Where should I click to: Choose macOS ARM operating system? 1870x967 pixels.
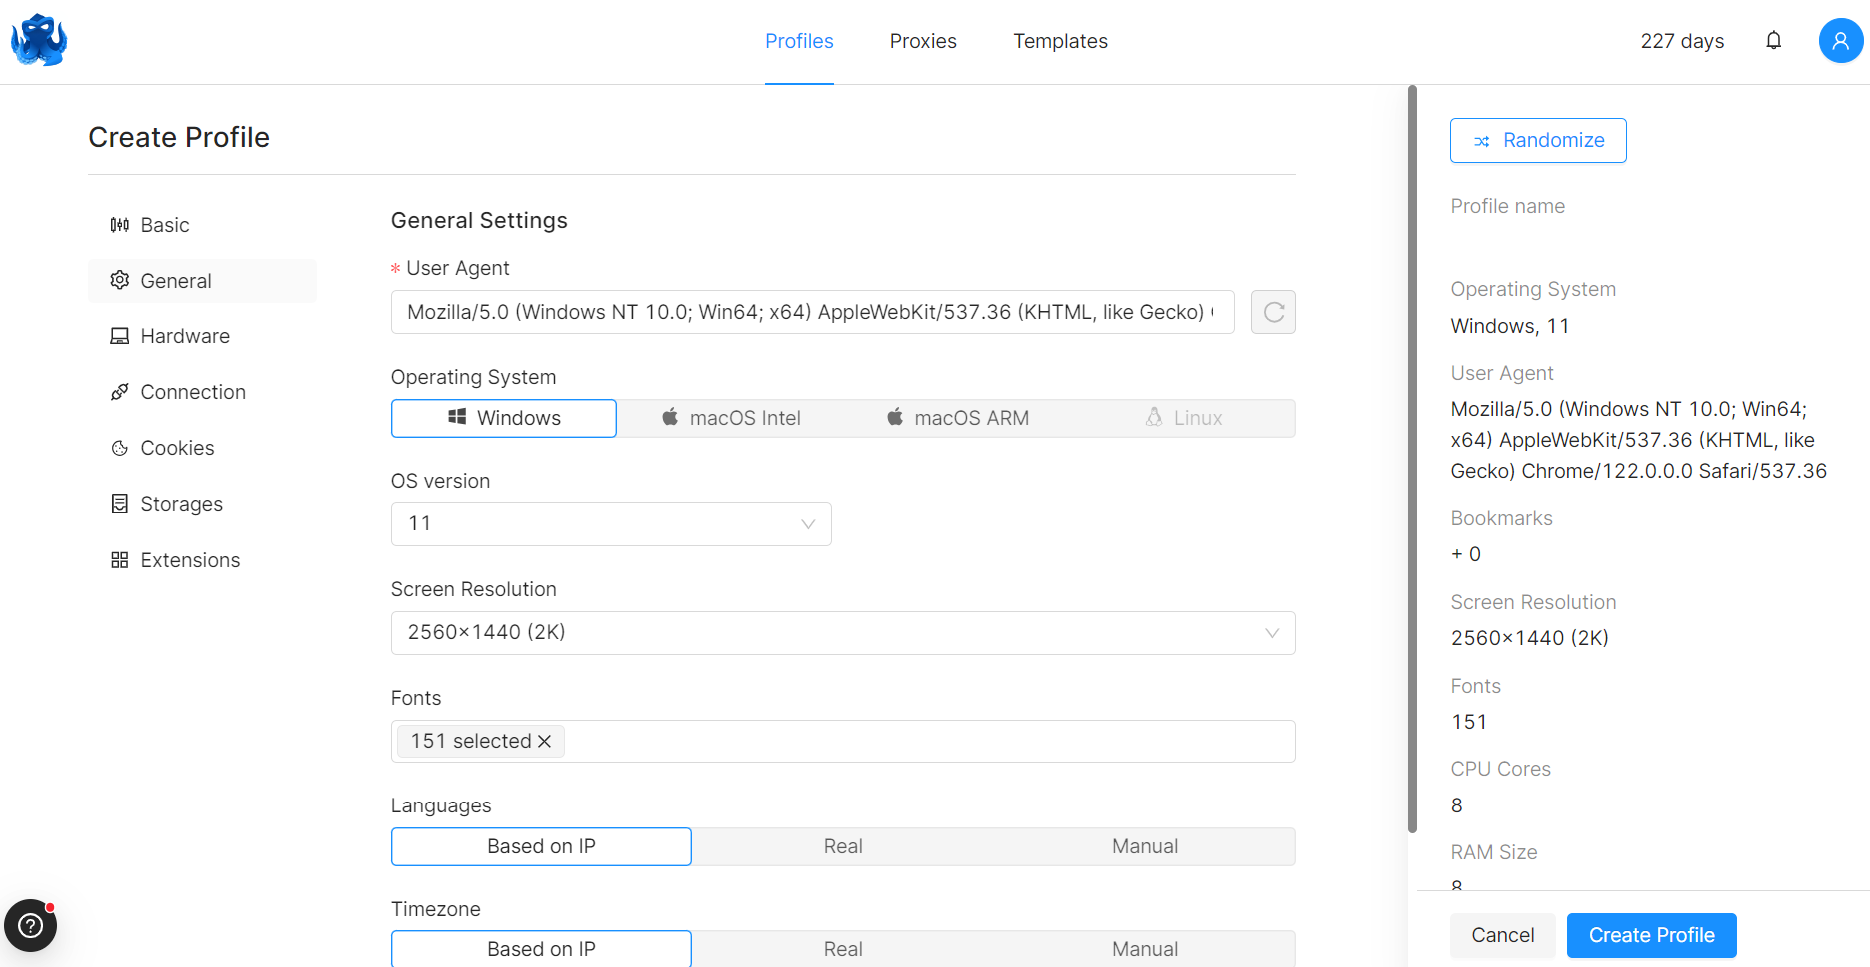(957, 418)
